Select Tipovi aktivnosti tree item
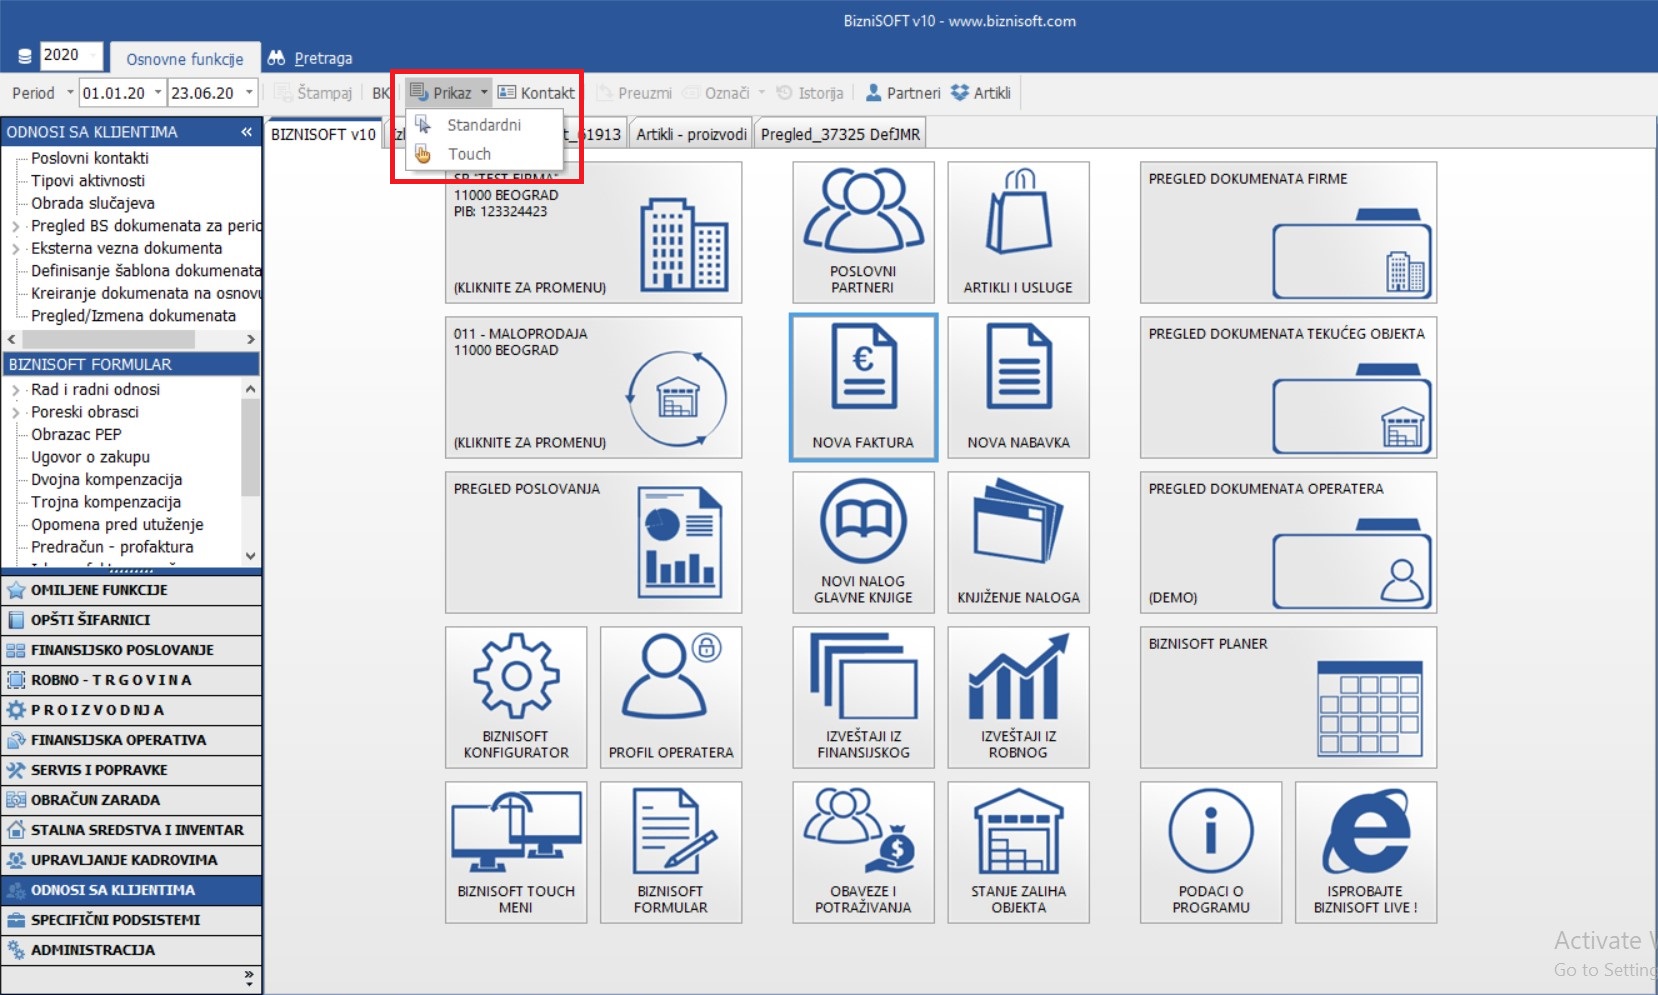This screenshot has height=995, width=1658. click(x=88, y=181)
